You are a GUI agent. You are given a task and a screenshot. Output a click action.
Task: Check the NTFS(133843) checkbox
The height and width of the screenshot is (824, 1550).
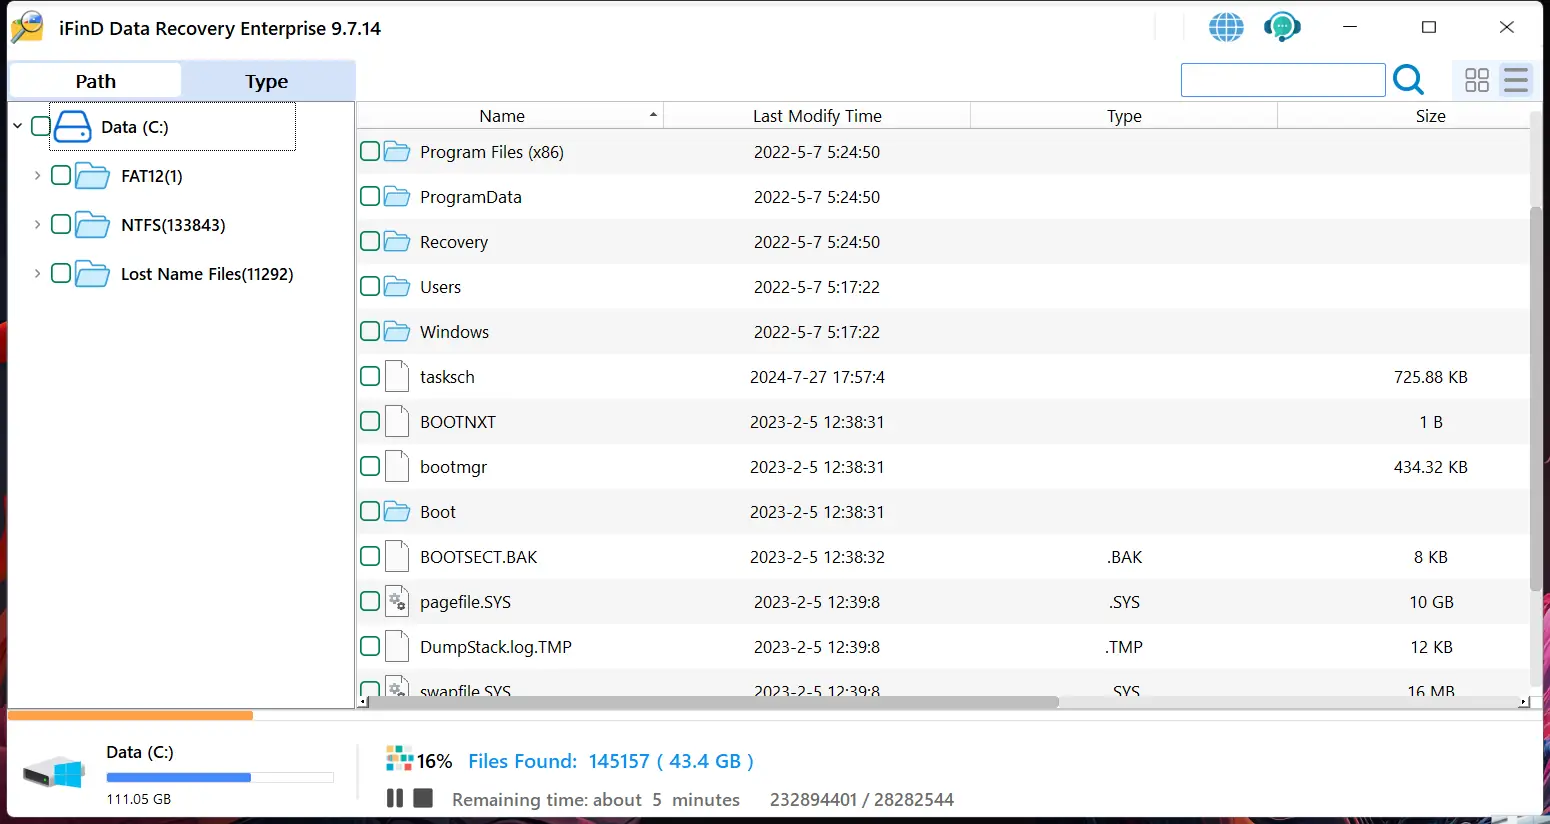(61, 224)
